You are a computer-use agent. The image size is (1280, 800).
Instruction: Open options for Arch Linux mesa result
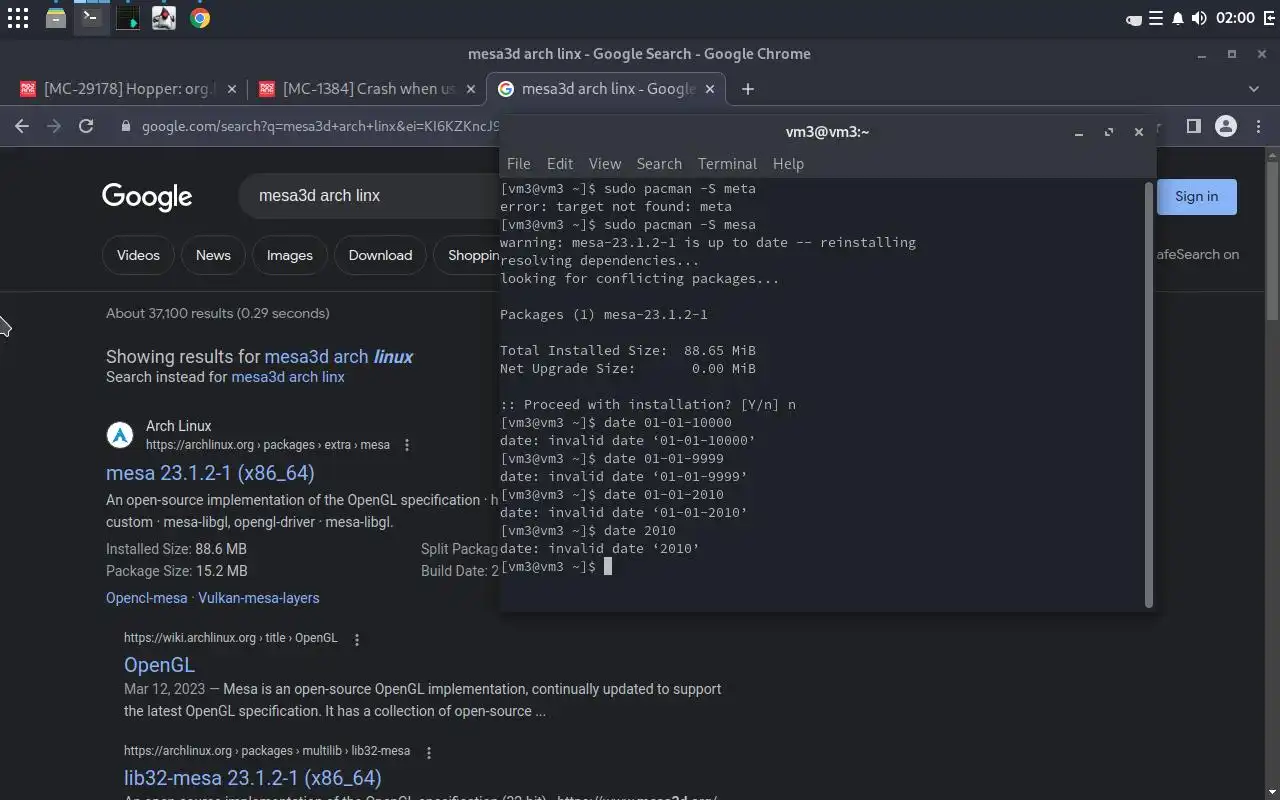click(407, 445)
